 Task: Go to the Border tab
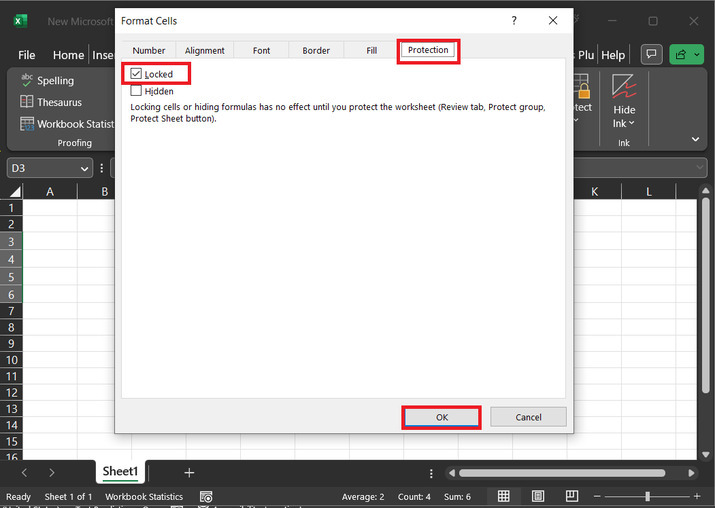pos(316,50)
